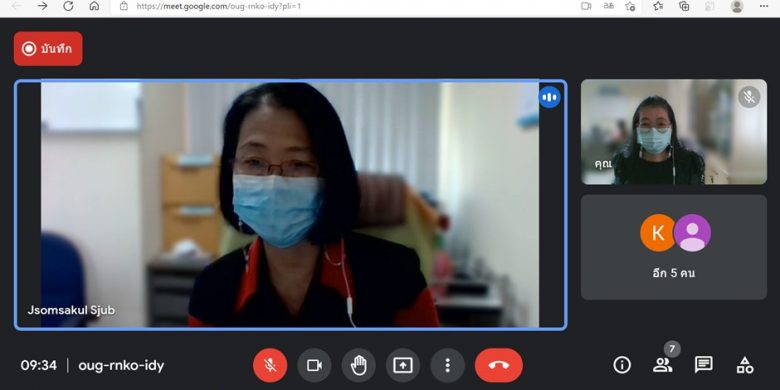Open the 'อีก 5 คน' other participants tile
780x390 pixels.
click(x=674, y=247)
